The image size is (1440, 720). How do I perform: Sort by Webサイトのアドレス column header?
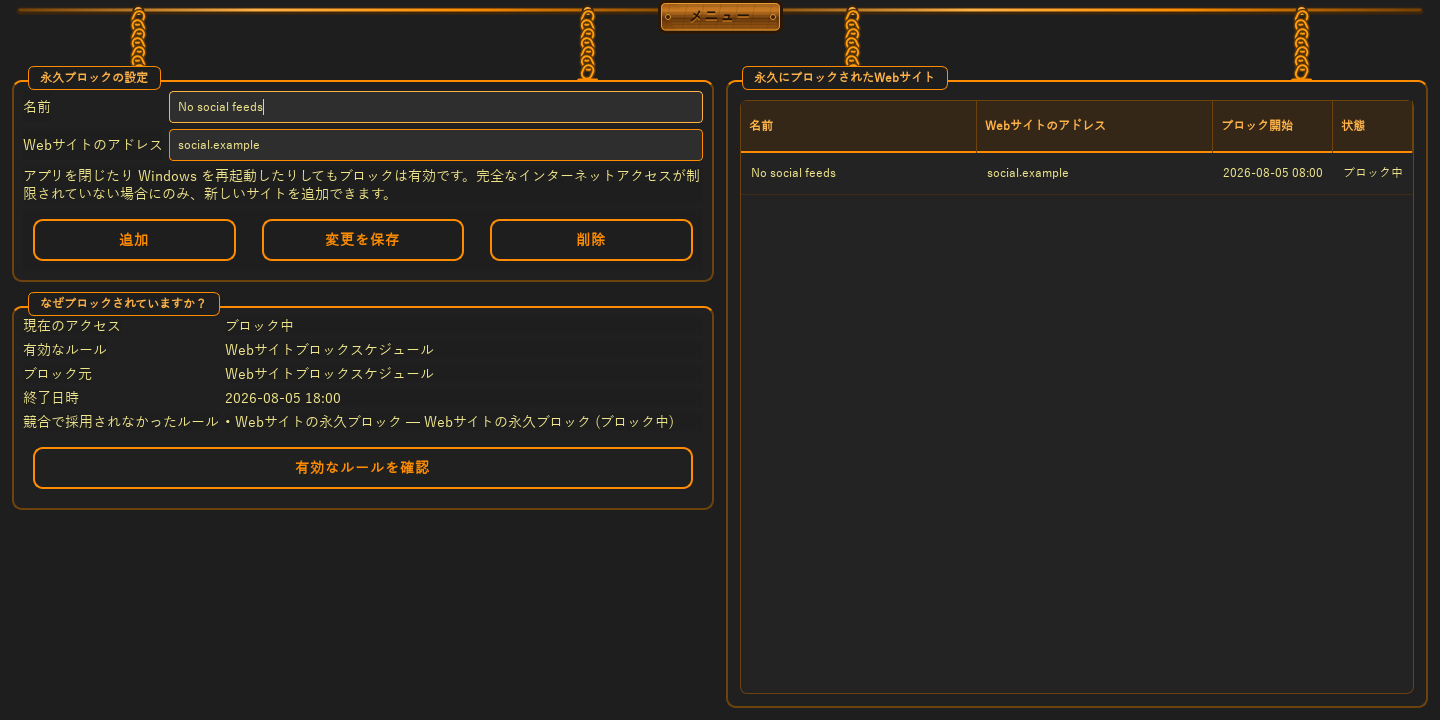1094,126
